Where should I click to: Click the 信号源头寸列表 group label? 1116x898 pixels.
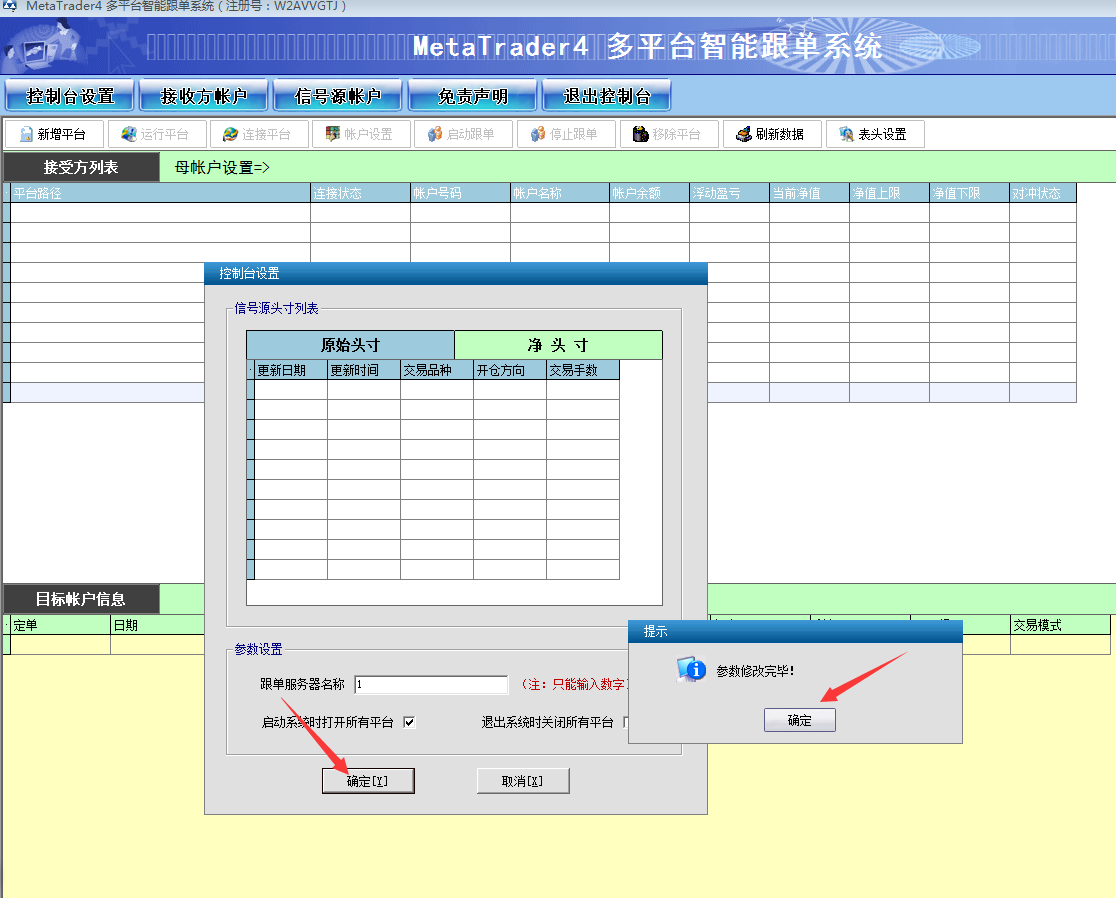(x=276, y=308)
